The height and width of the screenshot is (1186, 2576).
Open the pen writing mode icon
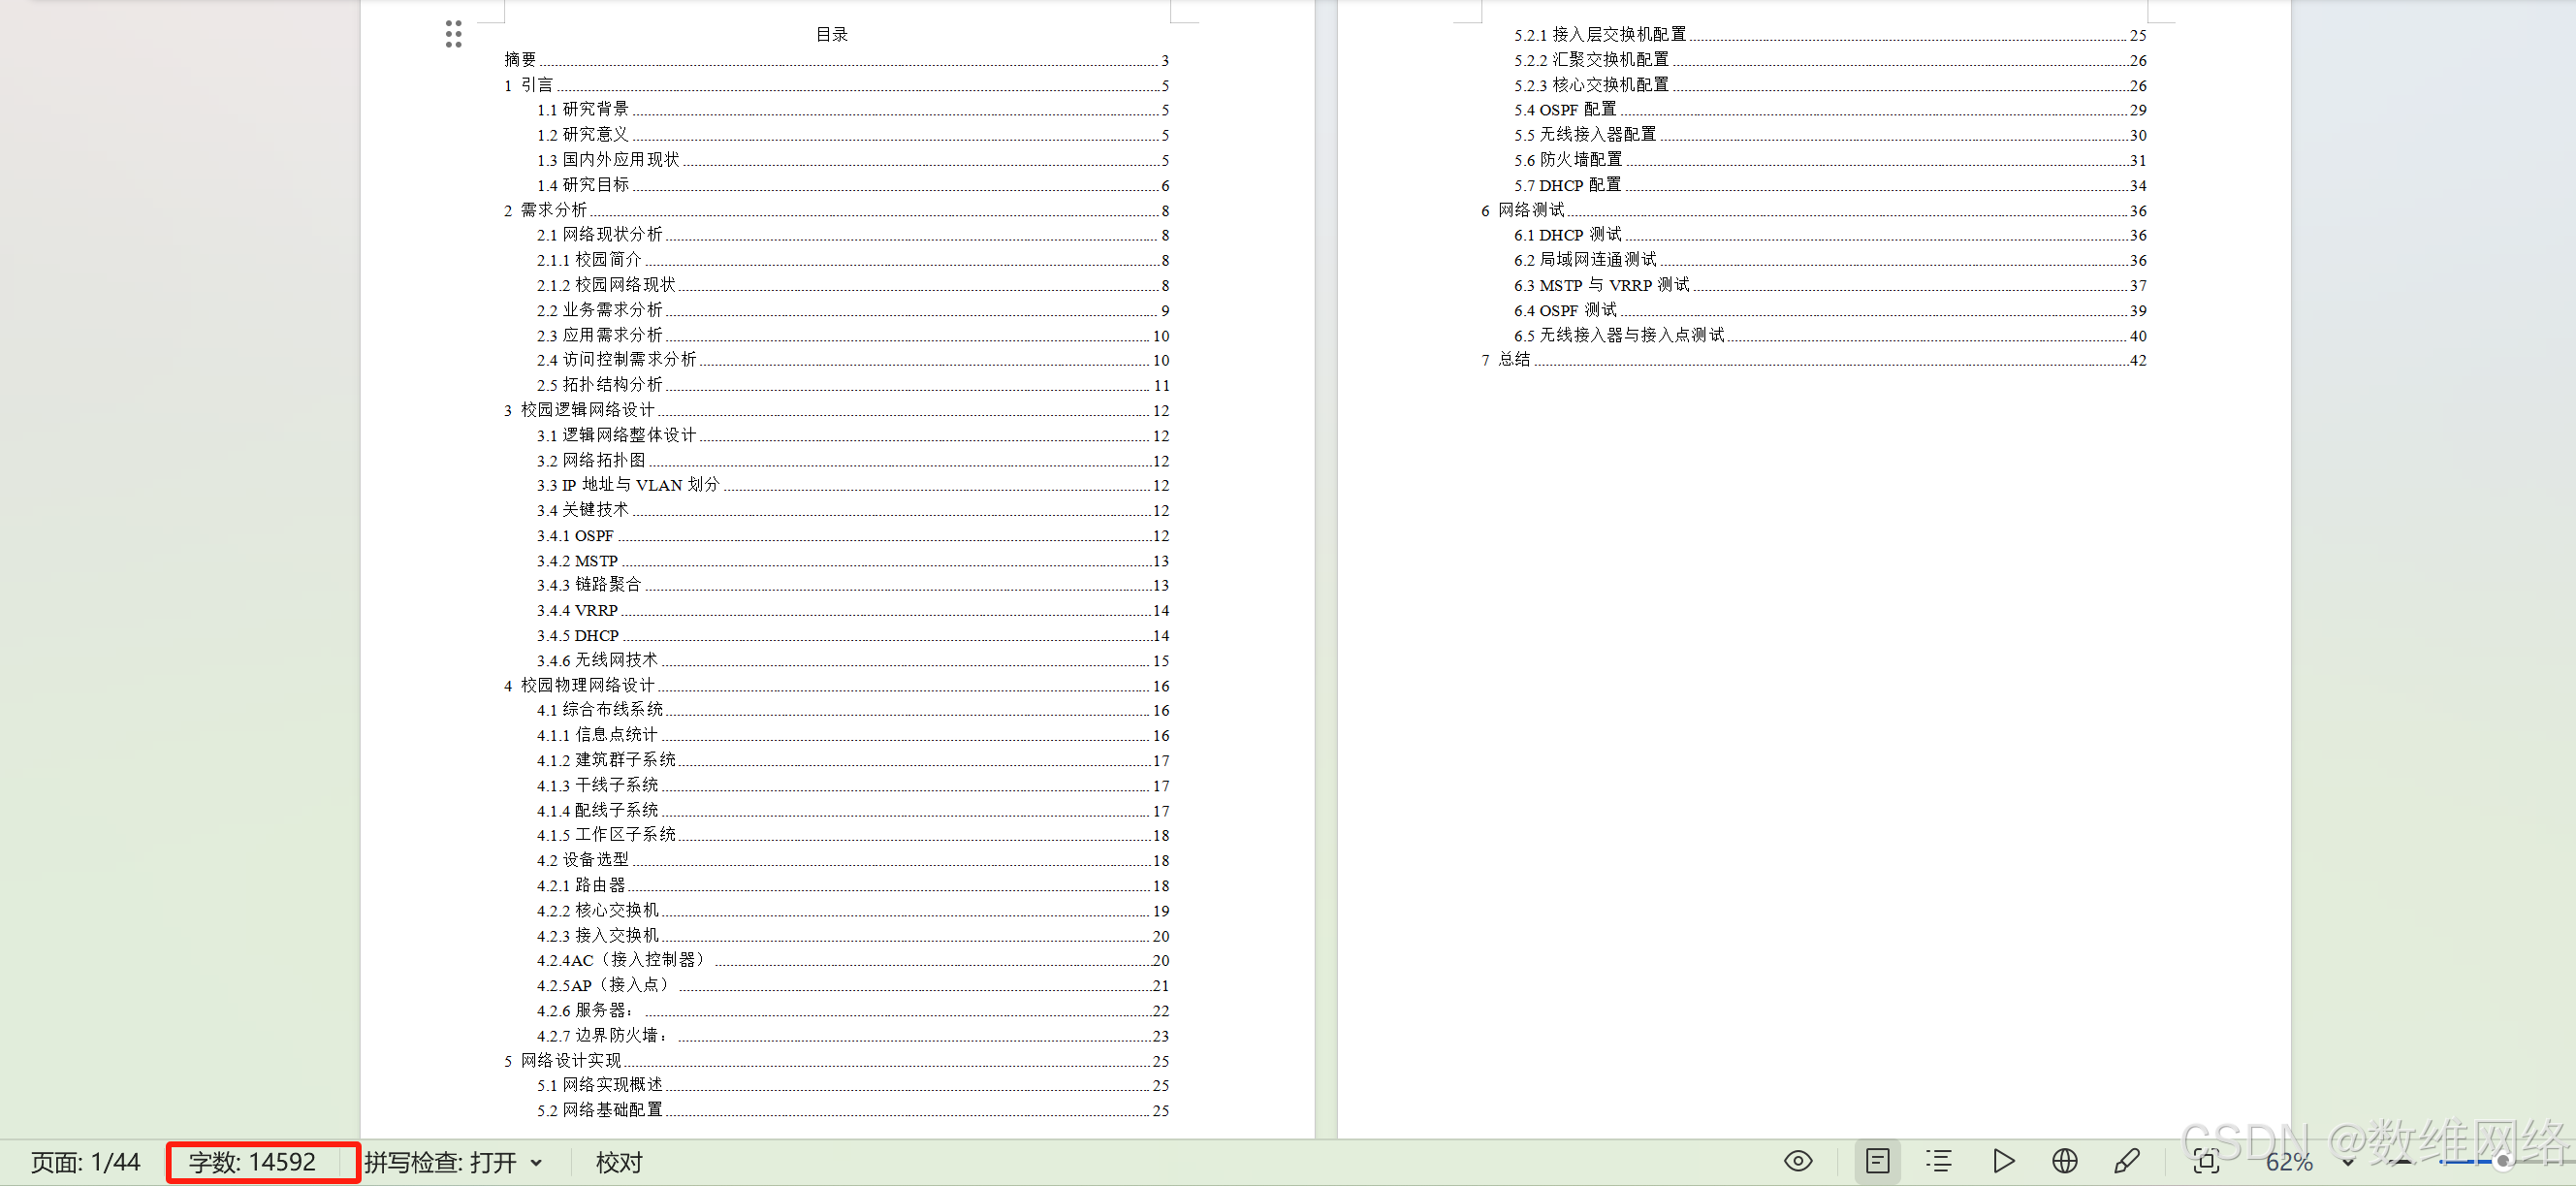[x=2126, y=1161]
